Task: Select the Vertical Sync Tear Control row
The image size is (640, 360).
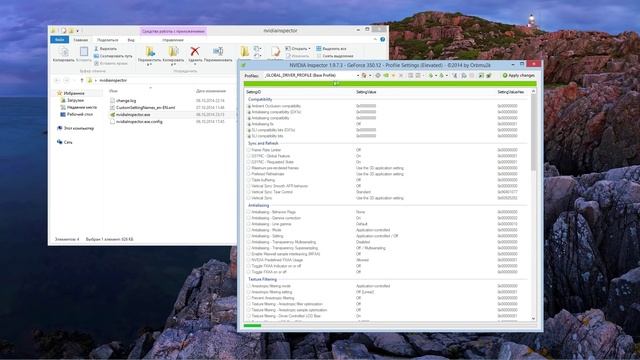Action: (387, 192)
